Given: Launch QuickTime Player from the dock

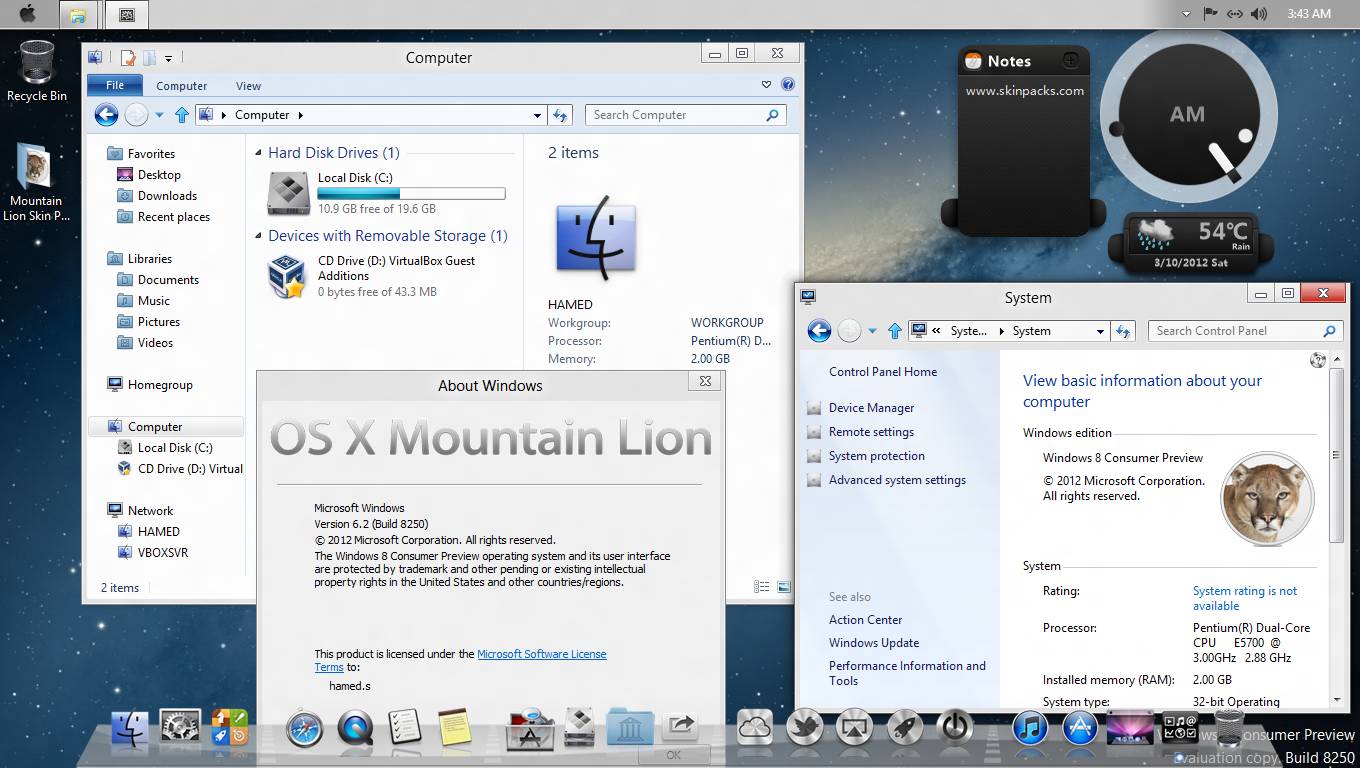Looking at the screenshot, I should tap(355, 729).
